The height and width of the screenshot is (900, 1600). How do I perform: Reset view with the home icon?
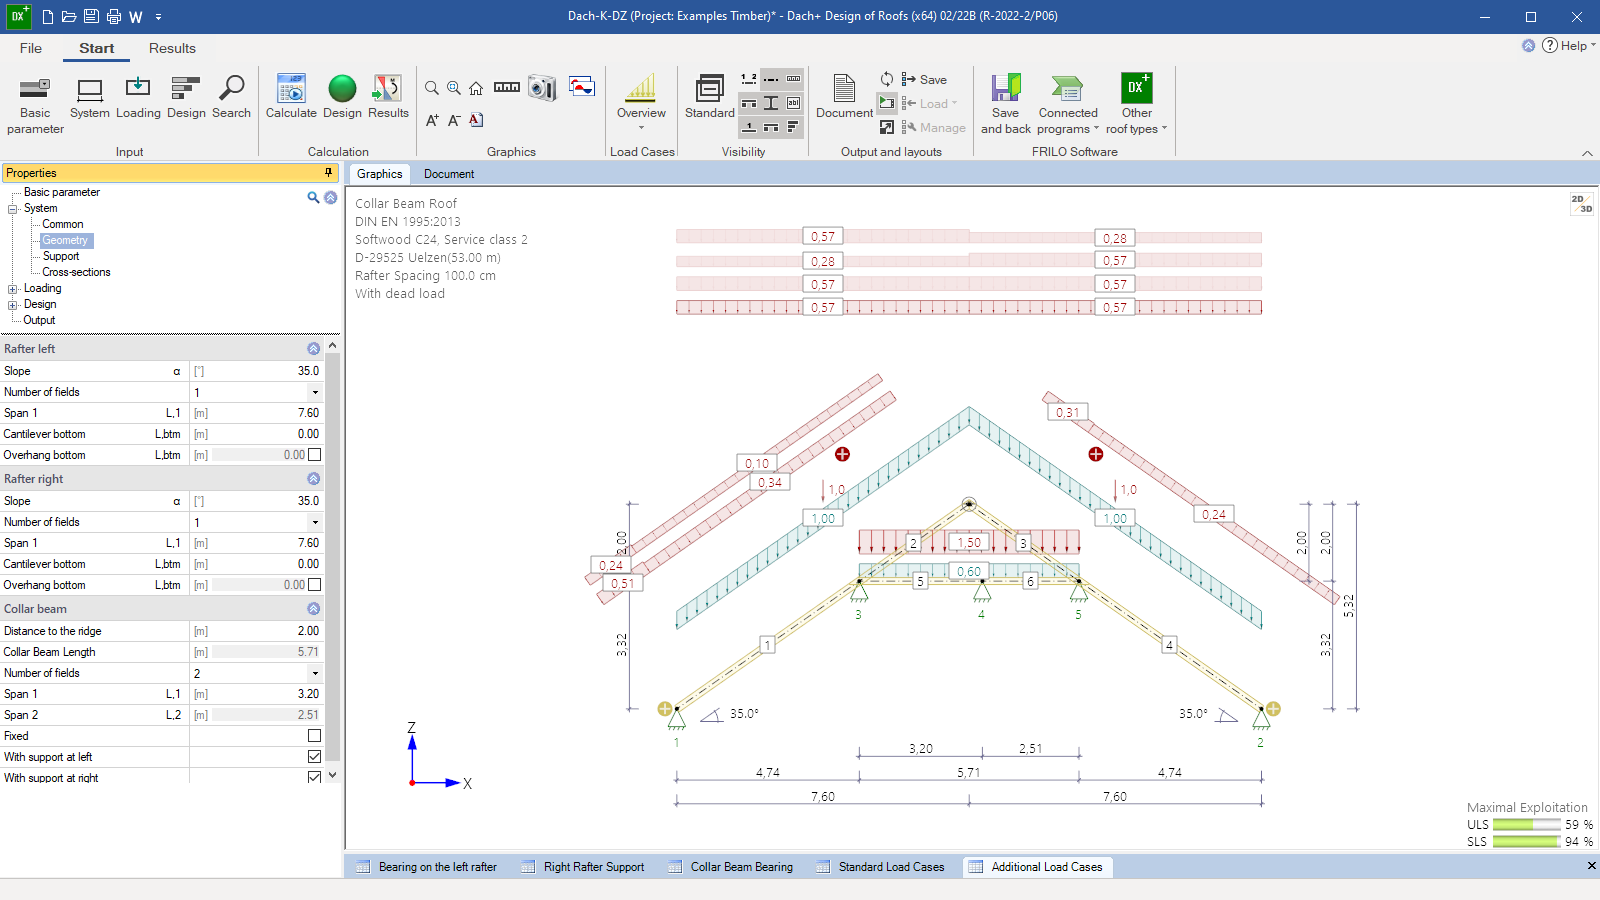(x=476, y=88)
